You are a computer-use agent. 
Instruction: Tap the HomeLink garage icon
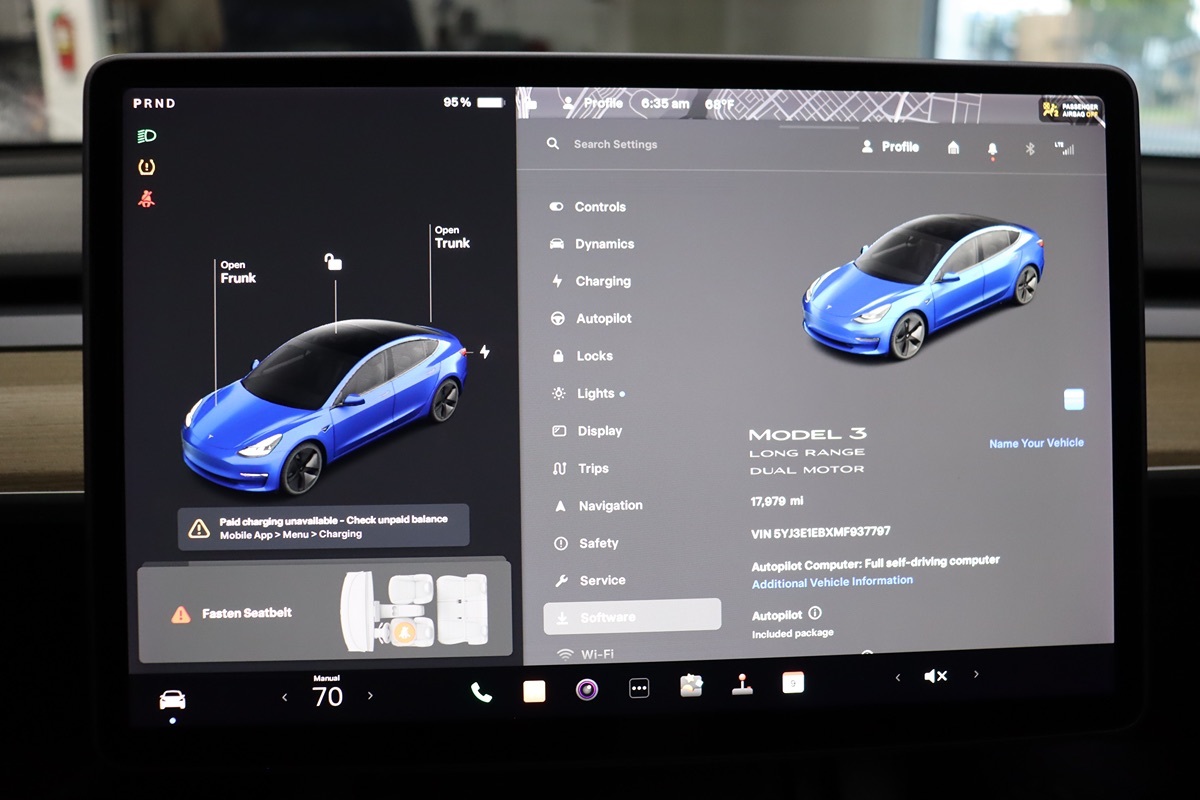[953, 147]
